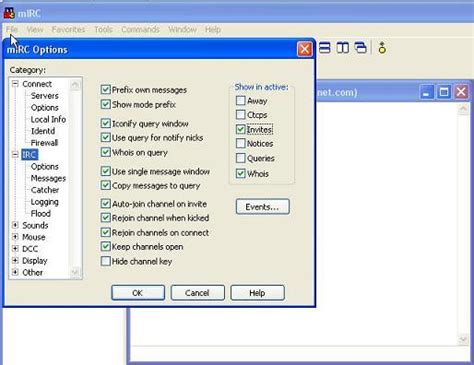The image size is (474, 365).
Task: Select Logging tree item
Action: pyautogui.click(x=45, y=202)
